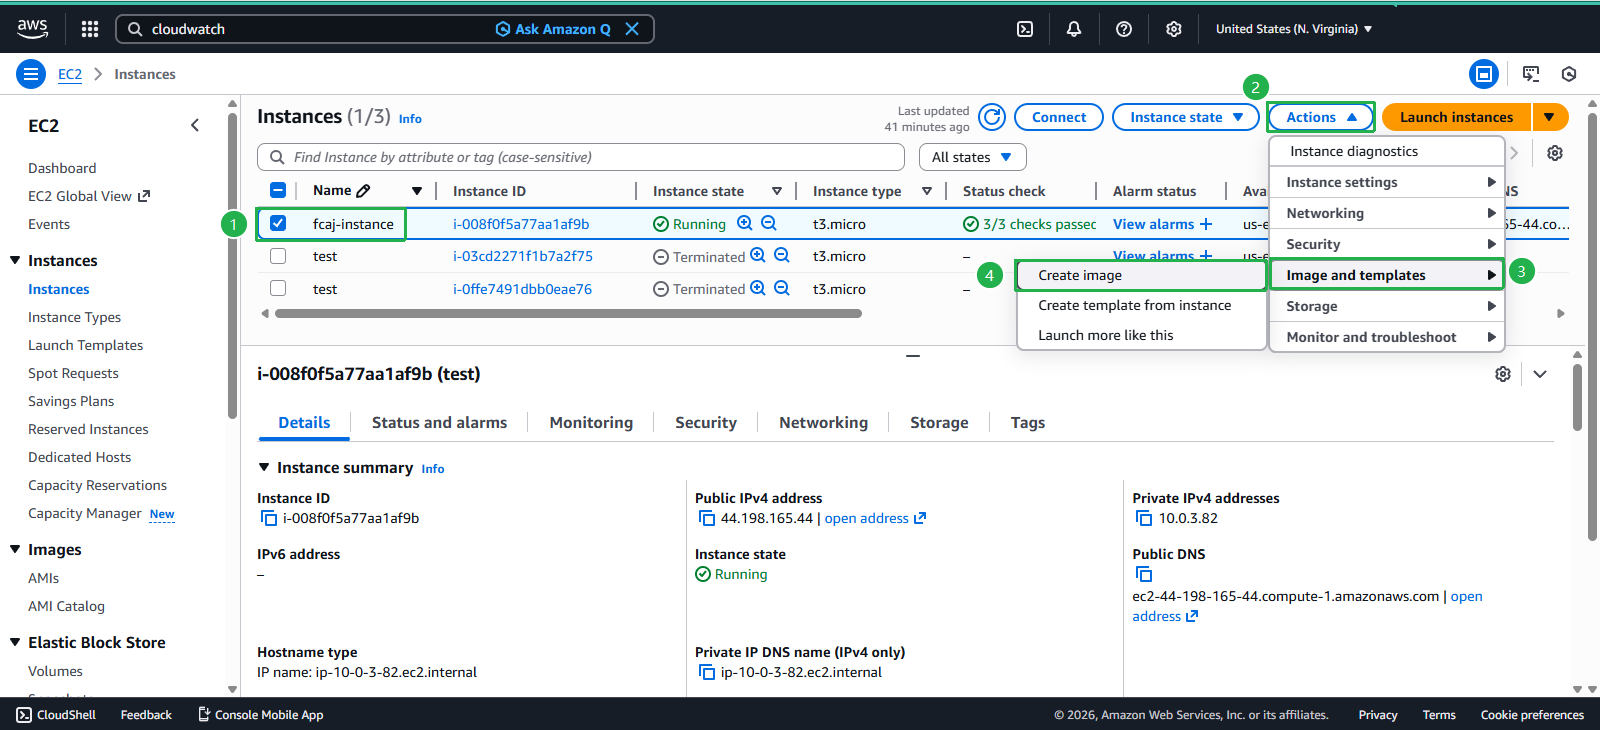The width and height of the screenshot is (1600, 730).
Task: Open the All states filter dropdown
Action: tap(972, 157)
